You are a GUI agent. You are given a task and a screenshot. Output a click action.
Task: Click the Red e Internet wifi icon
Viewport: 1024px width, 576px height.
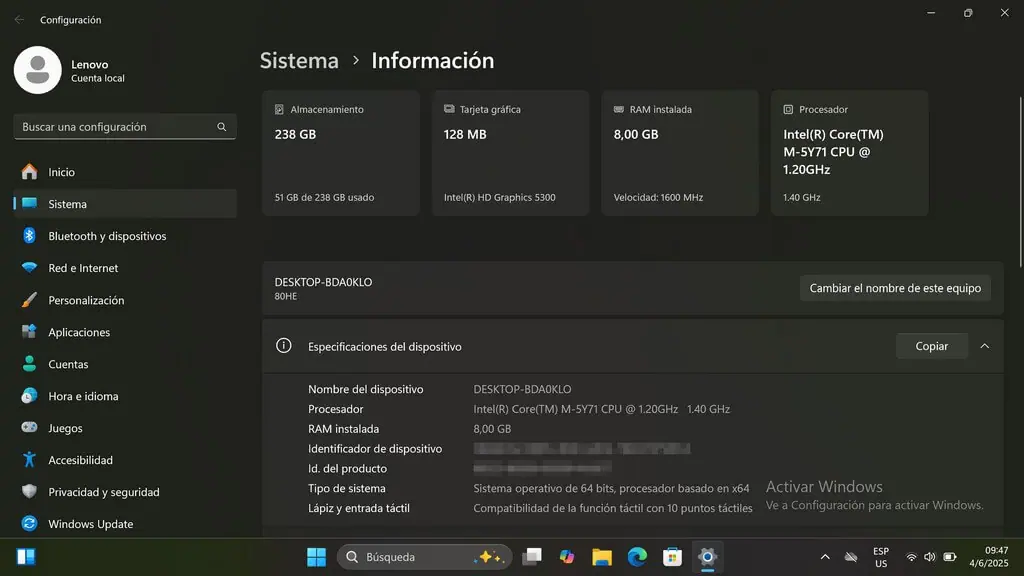pyautogui.click(x=29, y=267)
